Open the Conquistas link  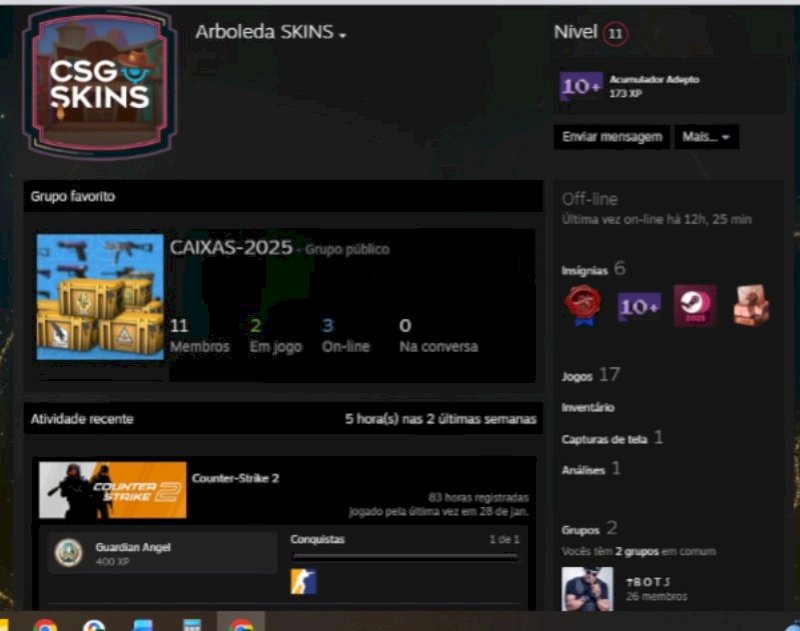point(317,540)
